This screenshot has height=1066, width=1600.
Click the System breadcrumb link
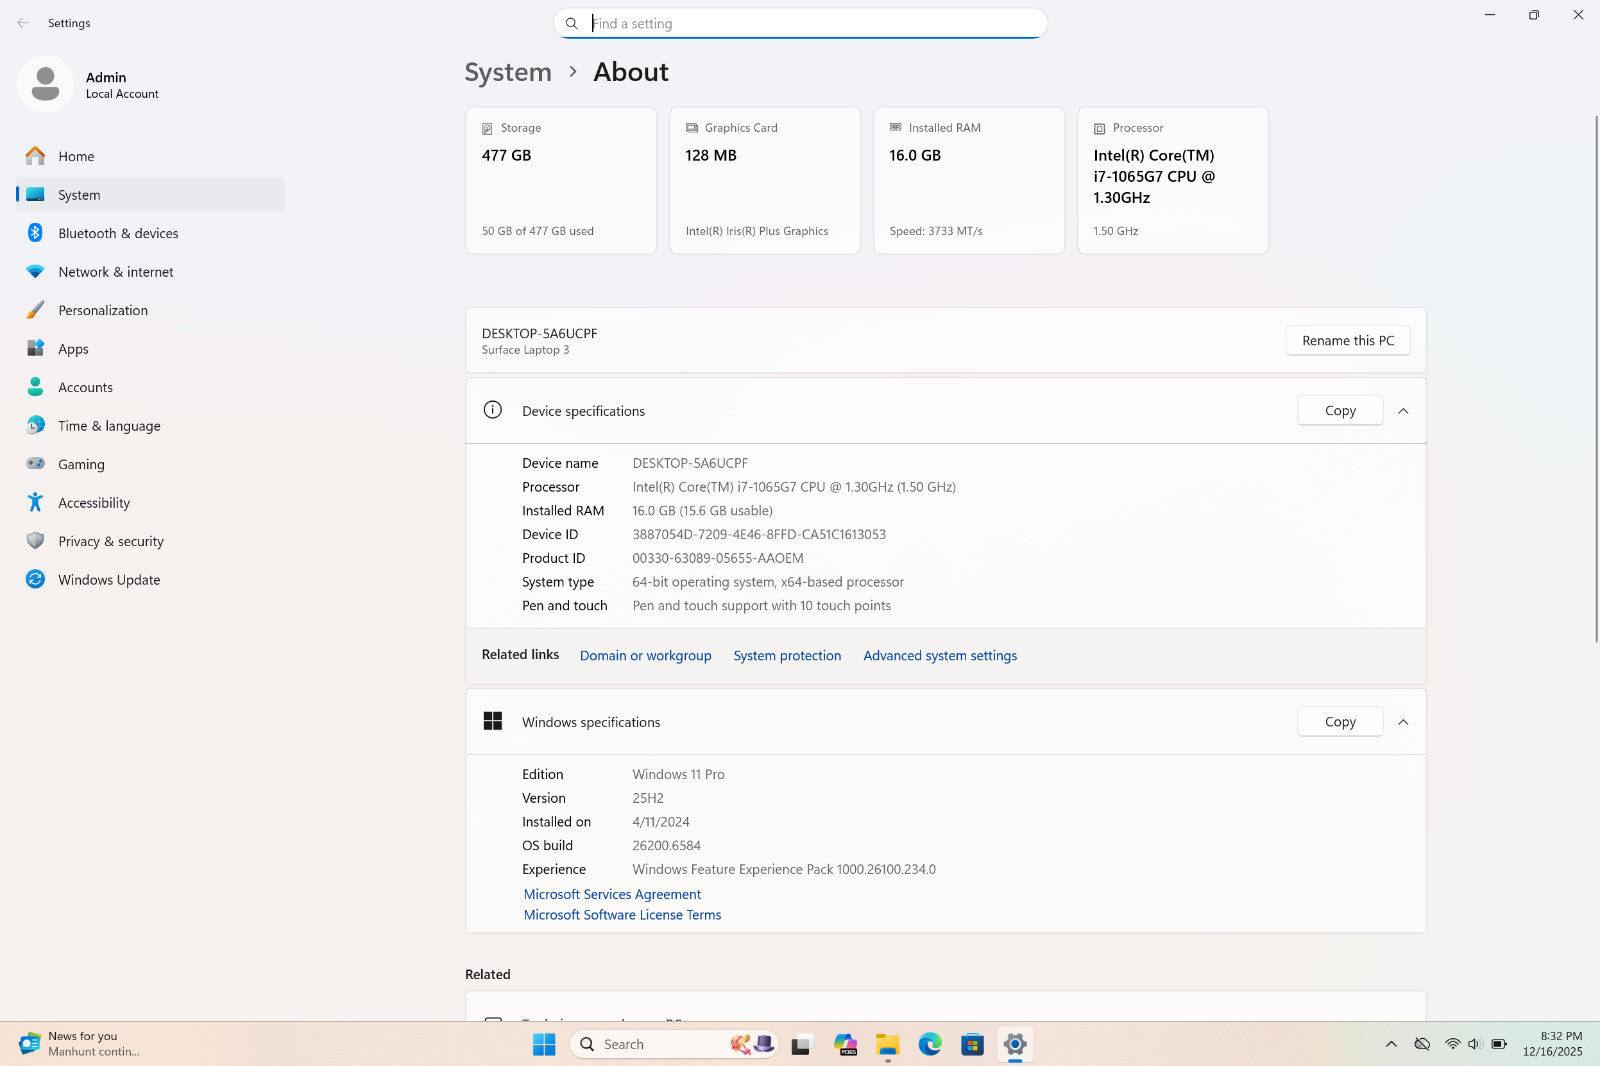coord(508,72)
